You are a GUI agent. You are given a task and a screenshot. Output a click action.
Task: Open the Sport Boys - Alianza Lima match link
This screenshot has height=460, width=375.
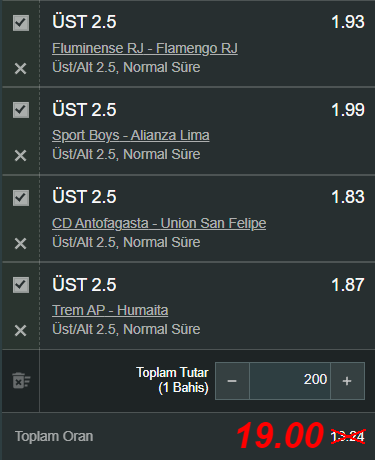pyautogui.click(x=131, y=136)
